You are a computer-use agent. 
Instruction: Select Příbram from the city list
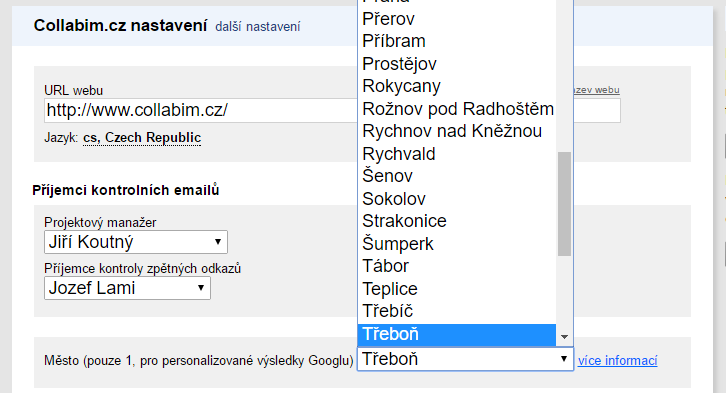pyautogui.click(x=457, y=41)
